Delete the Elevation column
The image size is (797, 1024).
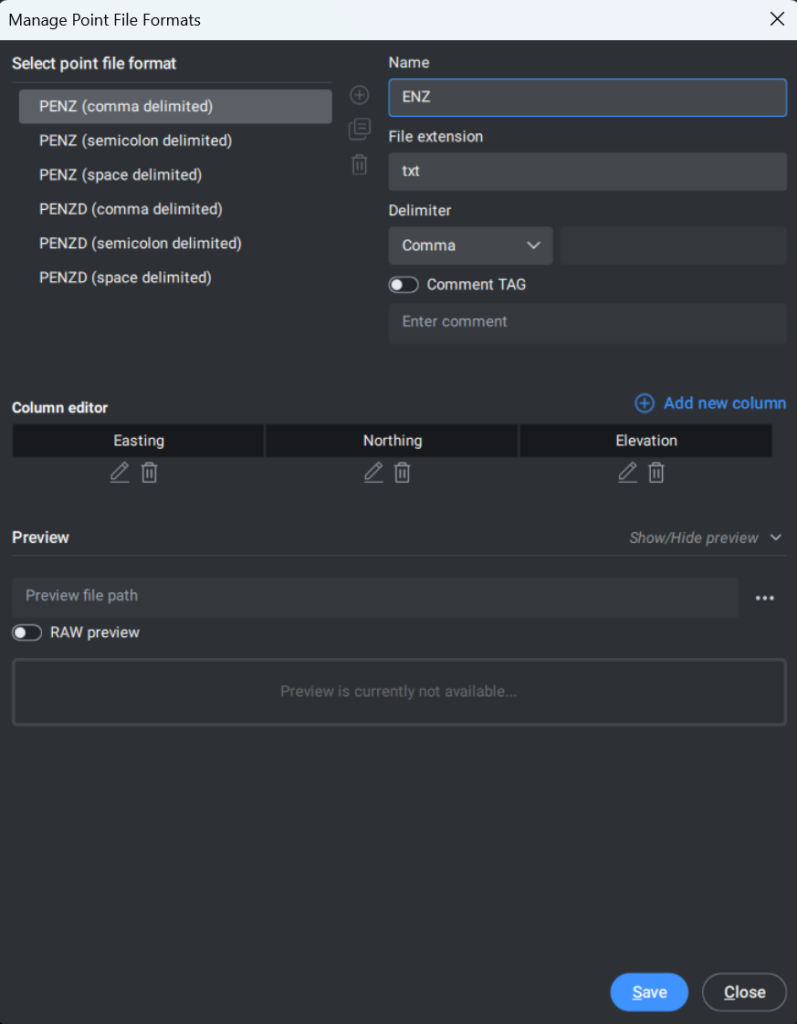657,472
